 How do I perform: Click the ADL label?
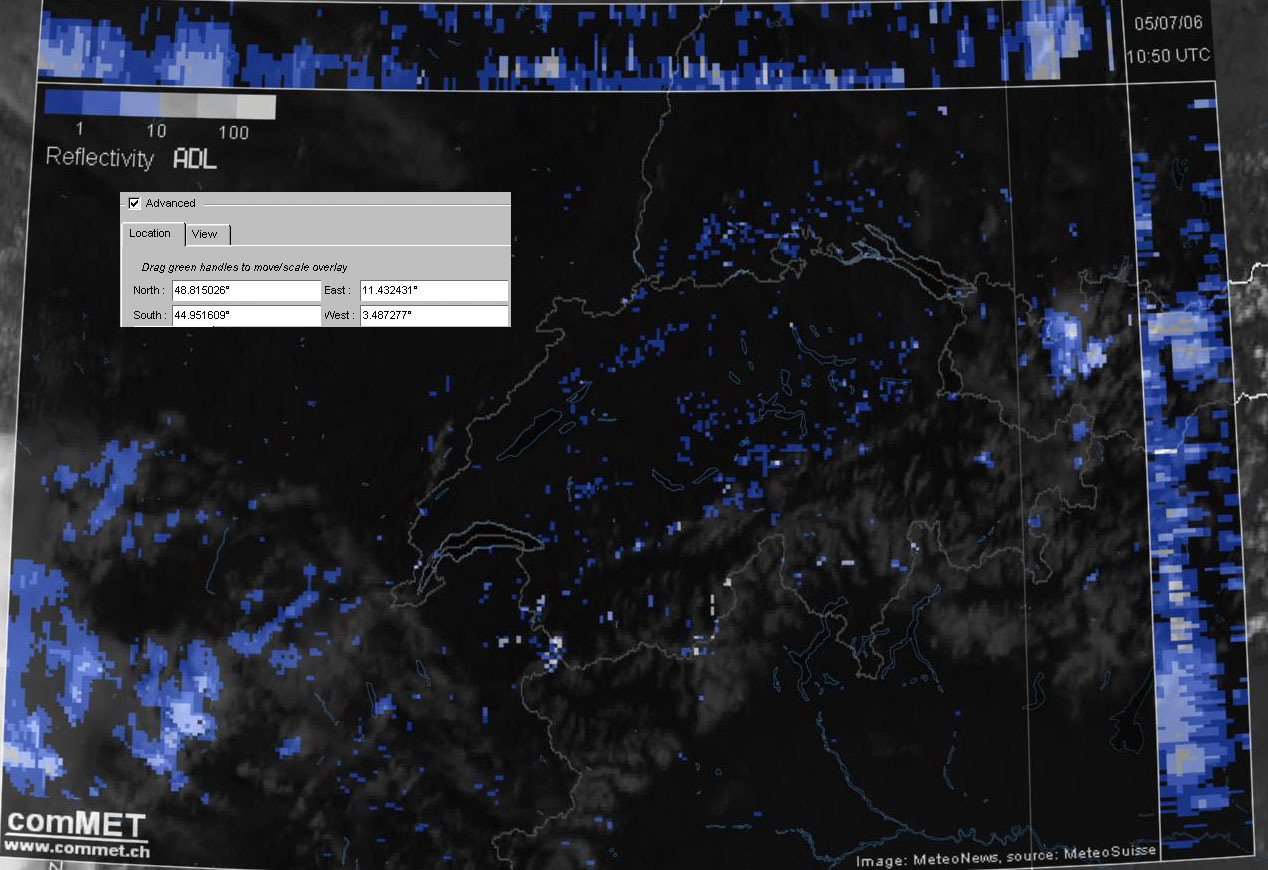point(195,158)
